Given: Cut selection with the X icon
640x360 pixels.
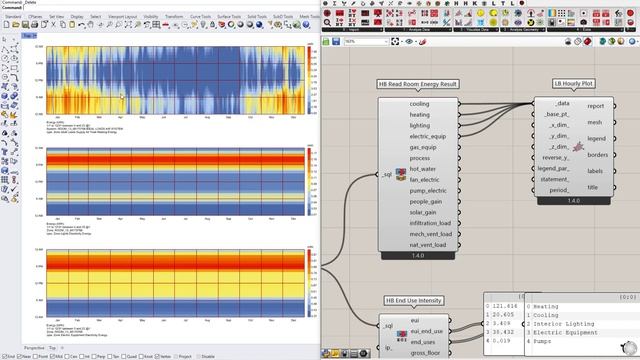Looking at the screenshot, I should [53, 25].
